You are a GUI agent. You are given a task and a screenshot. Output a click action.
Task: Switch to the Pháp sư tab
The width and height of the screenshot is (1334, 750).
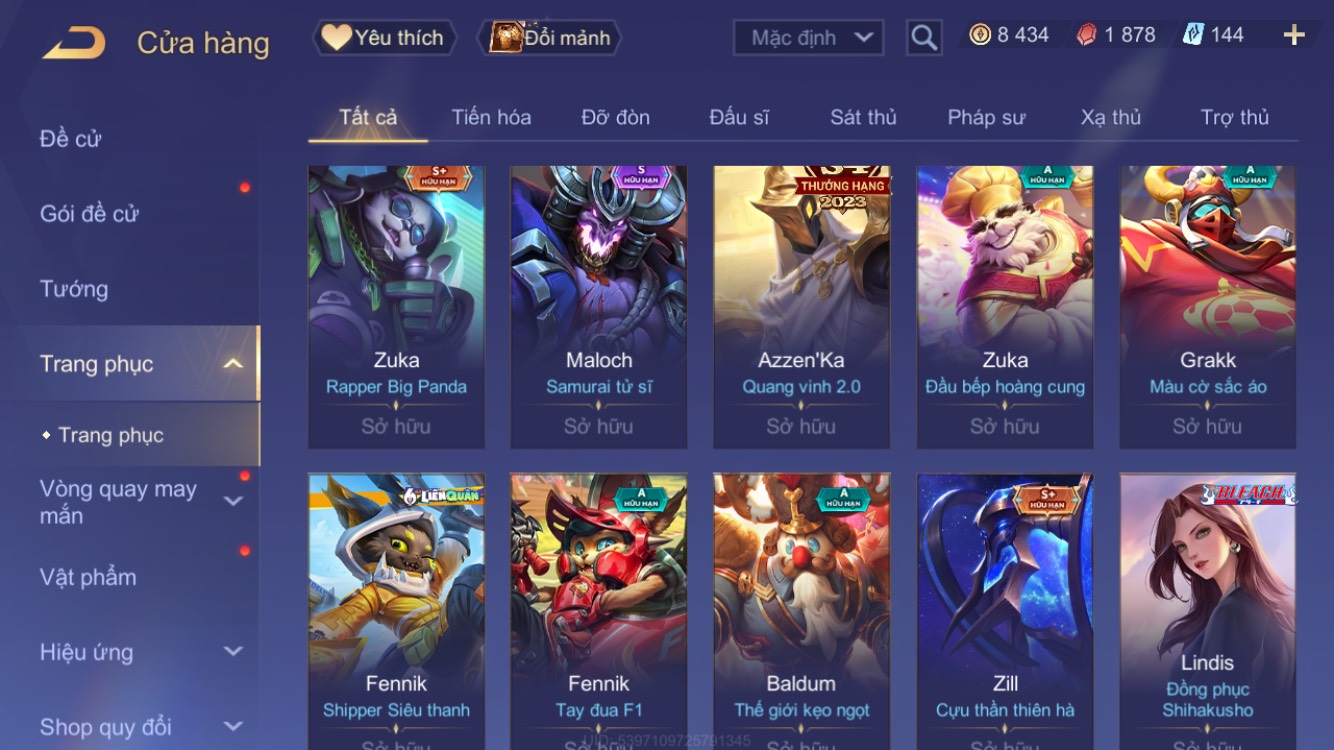click(x=986, y=117)
